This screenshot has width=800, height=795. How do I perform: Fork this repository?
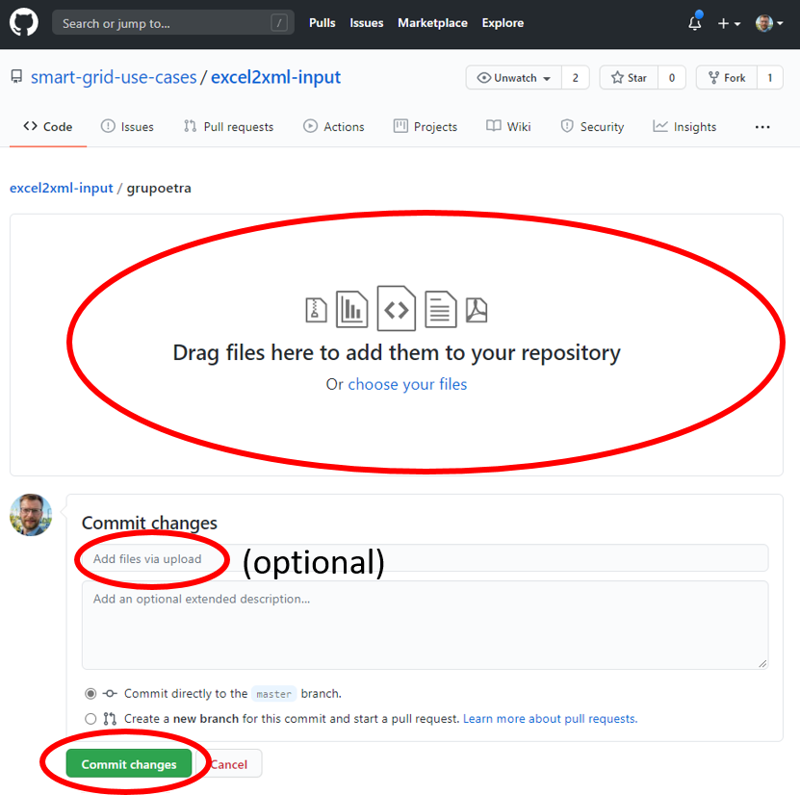(x=727, y=78)
